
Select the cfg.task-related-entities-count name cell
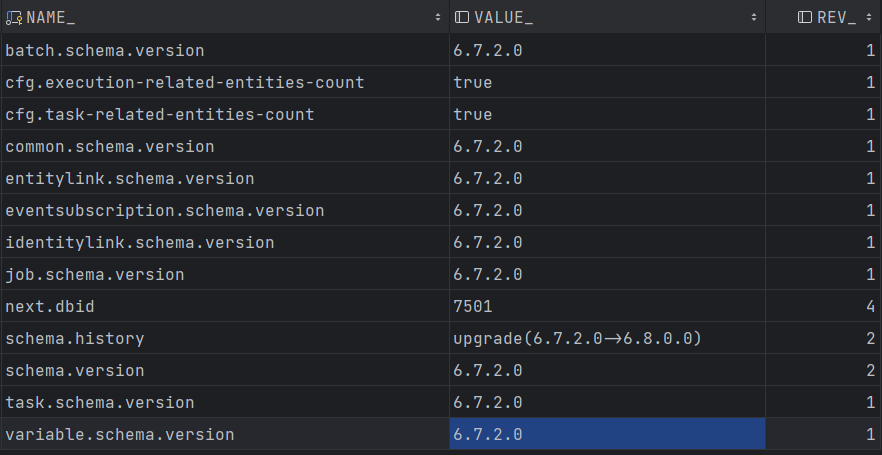160,114
